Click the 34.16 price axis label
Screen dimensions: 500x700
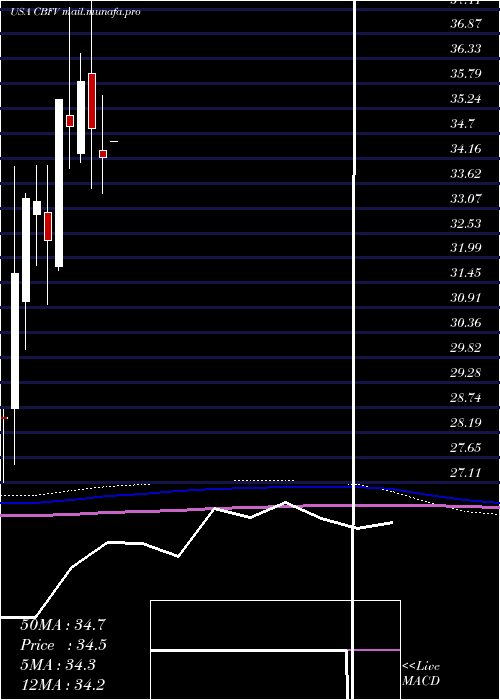pyautogui.click(x=466, y=148)
